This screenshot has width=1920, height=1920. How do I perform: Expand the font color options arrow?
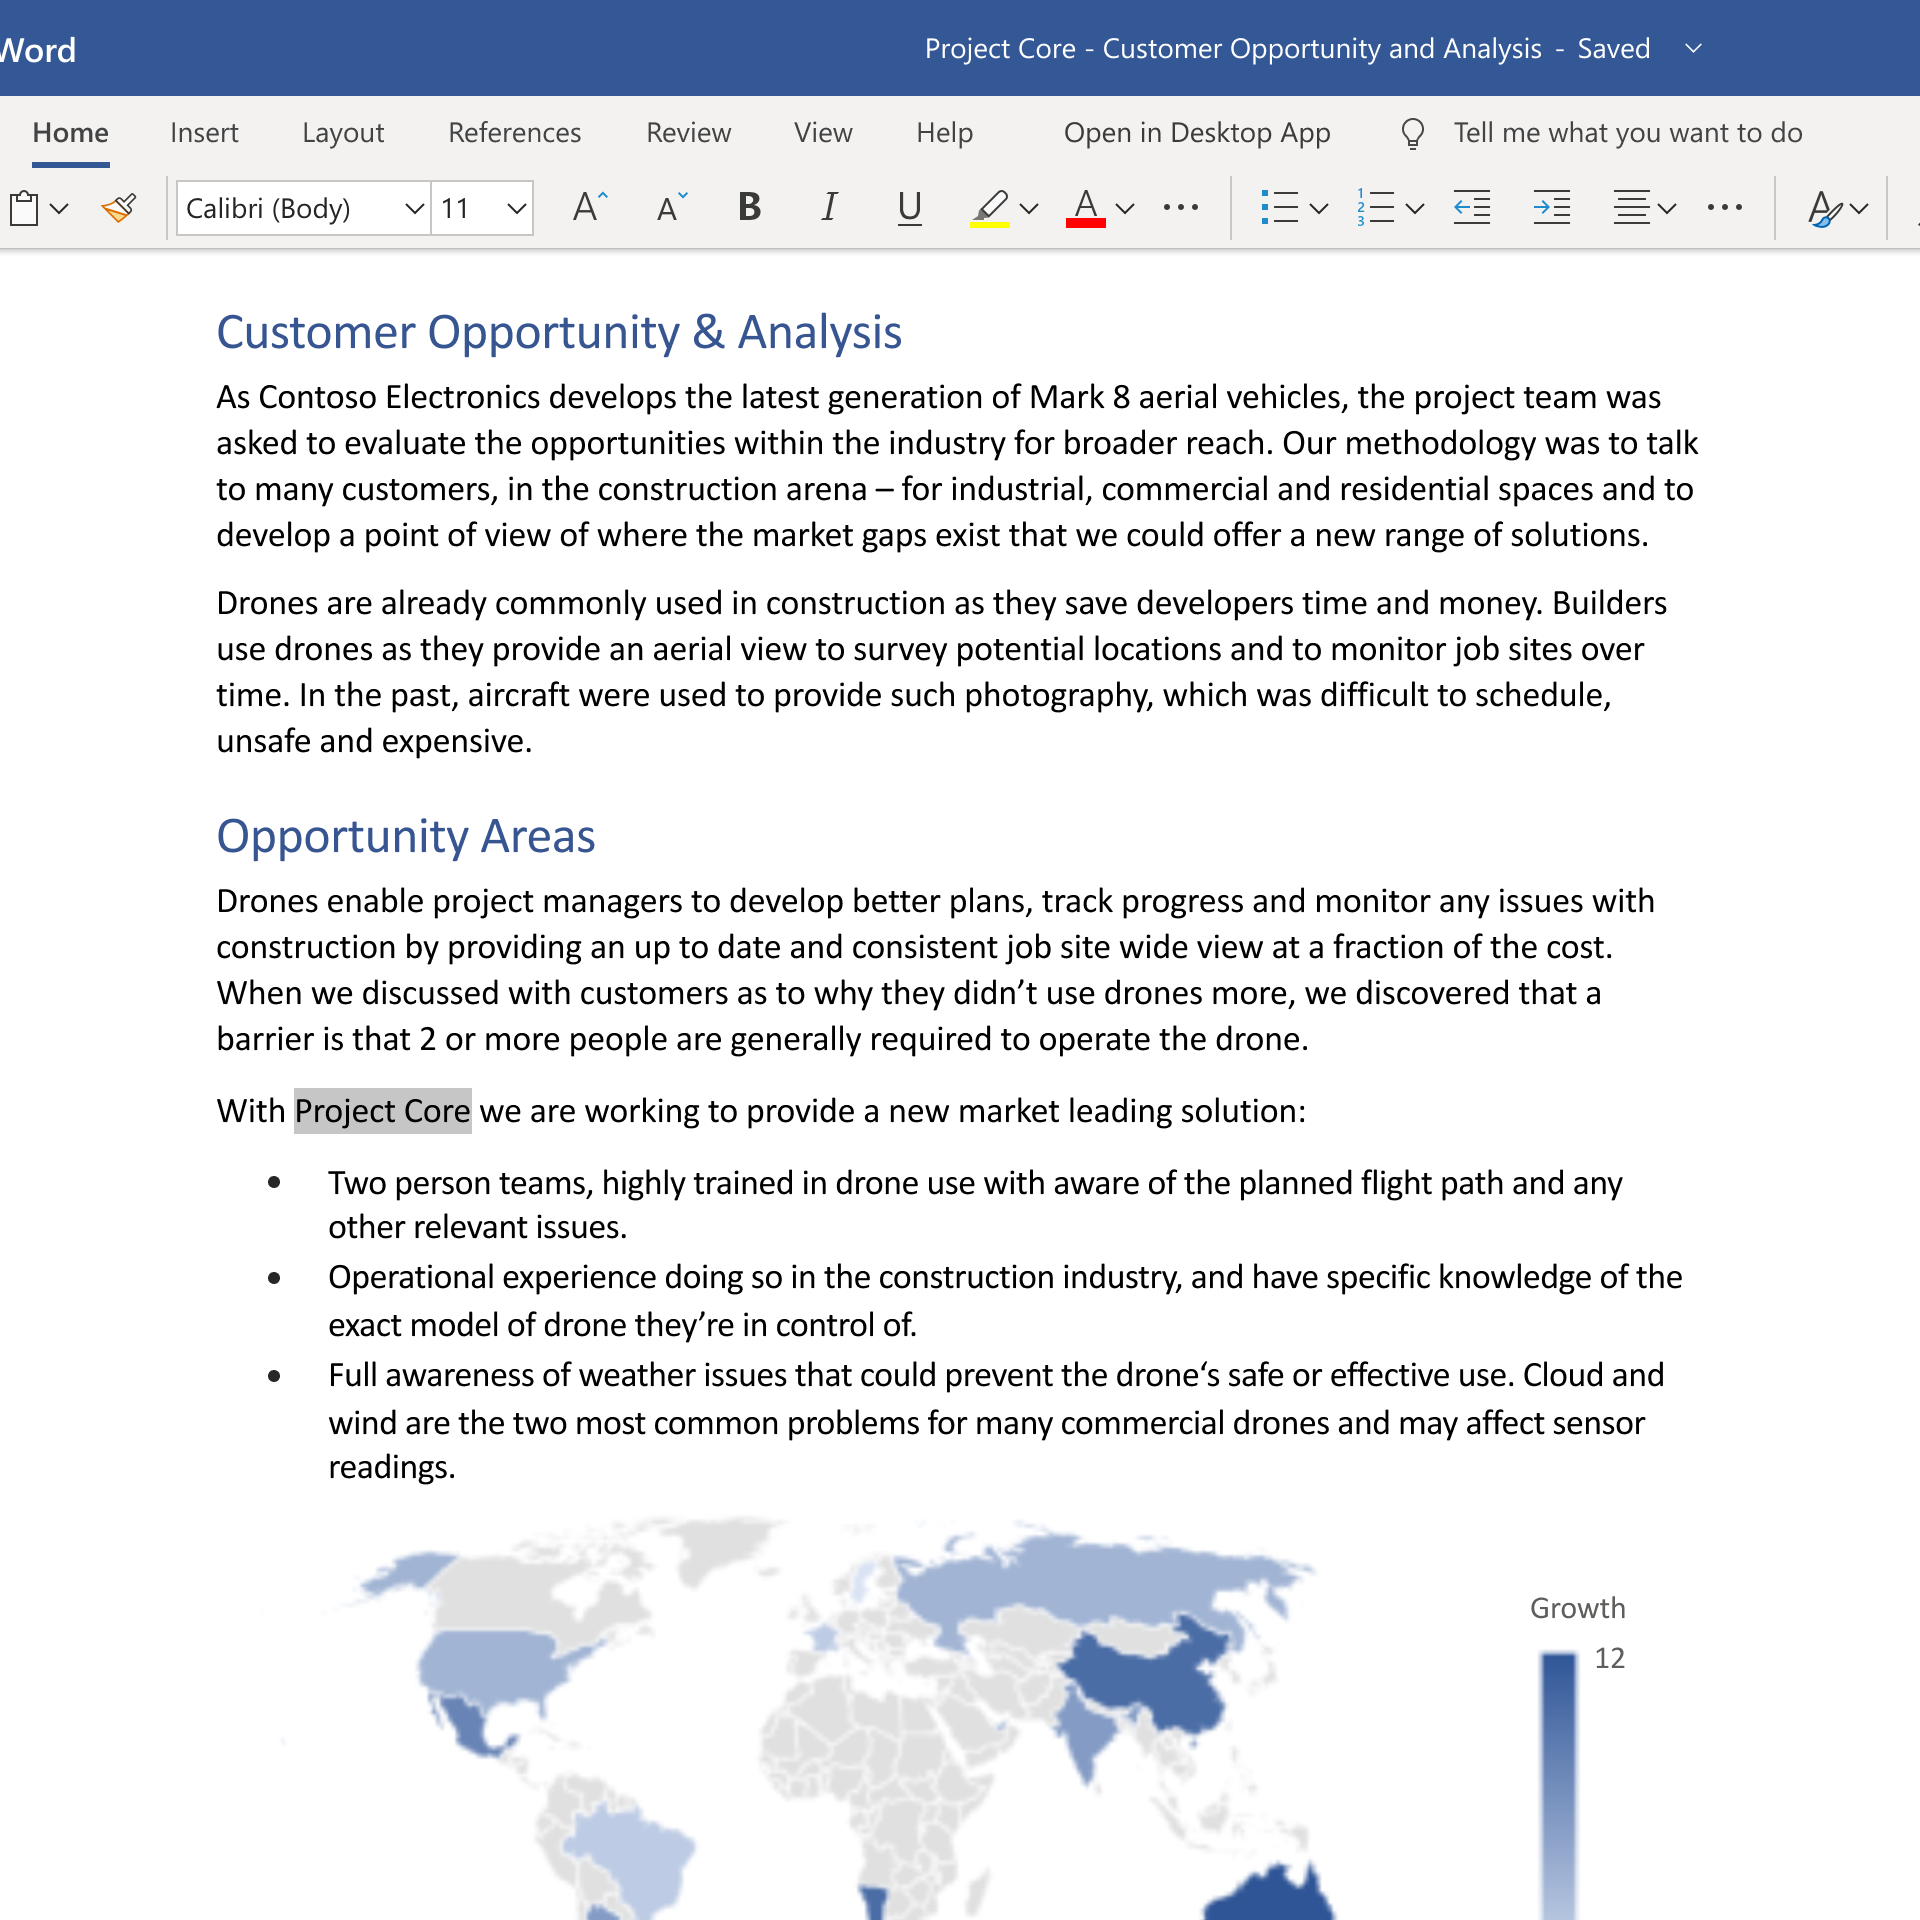[1125, 209]
